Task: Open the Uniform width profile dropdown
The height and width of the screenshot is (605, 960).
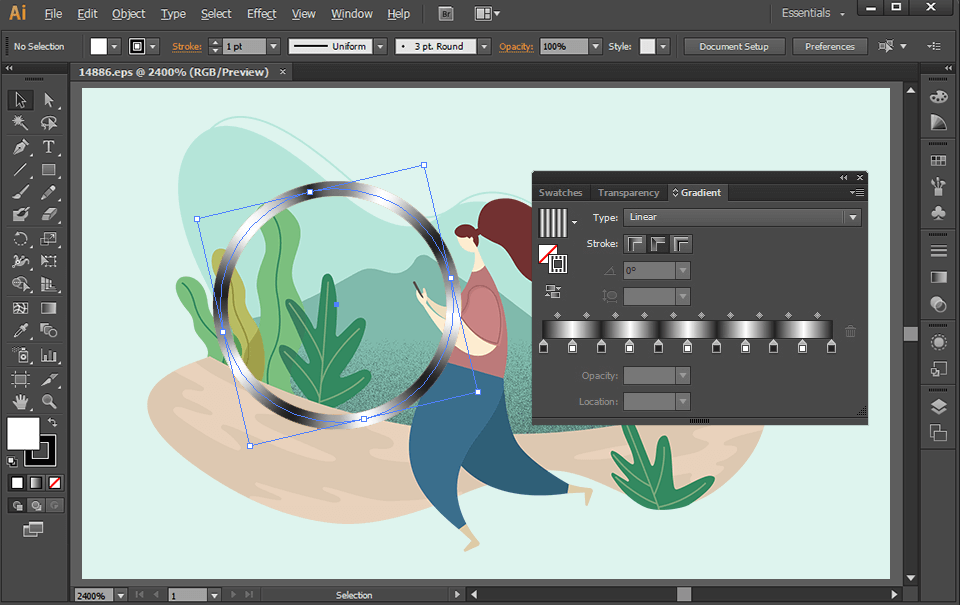Action: coord(380,45)
